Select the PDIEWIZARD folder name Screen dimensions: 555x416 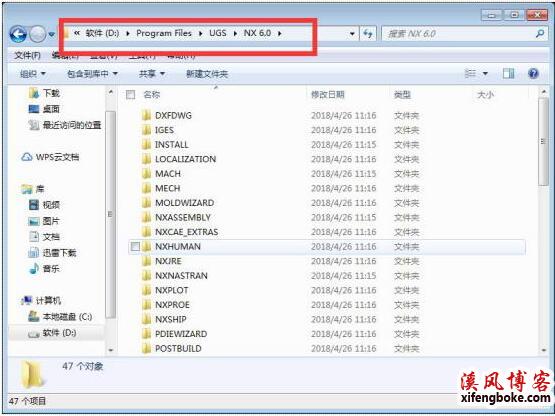[181, 334]
